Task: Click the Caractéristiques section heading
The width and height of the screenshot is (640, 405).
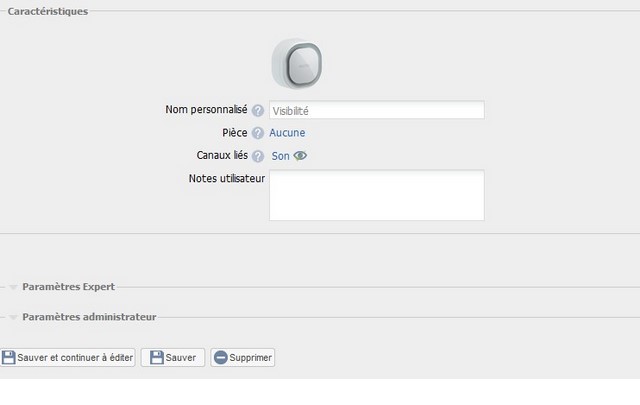Action: 48,11
